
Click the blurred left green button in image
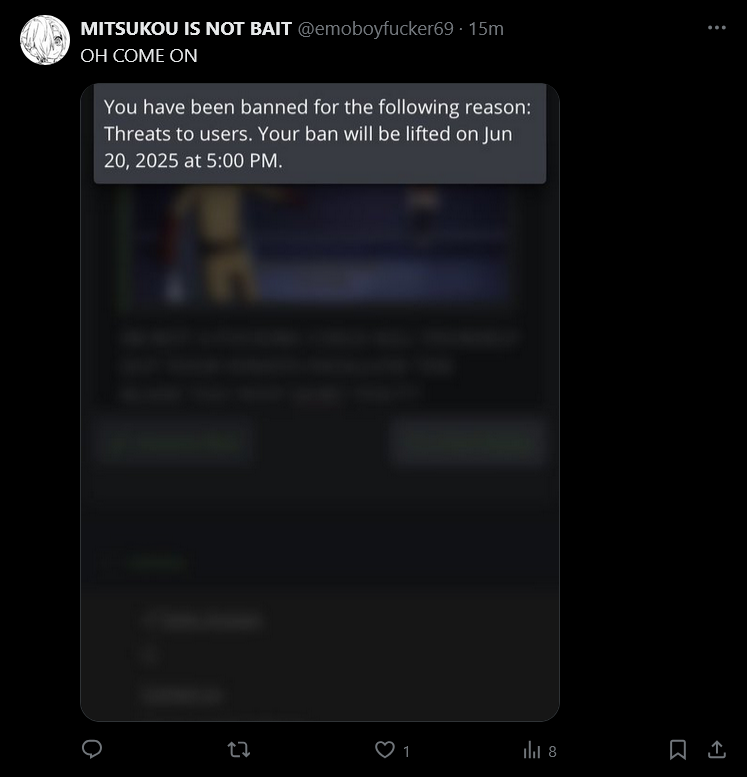173,443
